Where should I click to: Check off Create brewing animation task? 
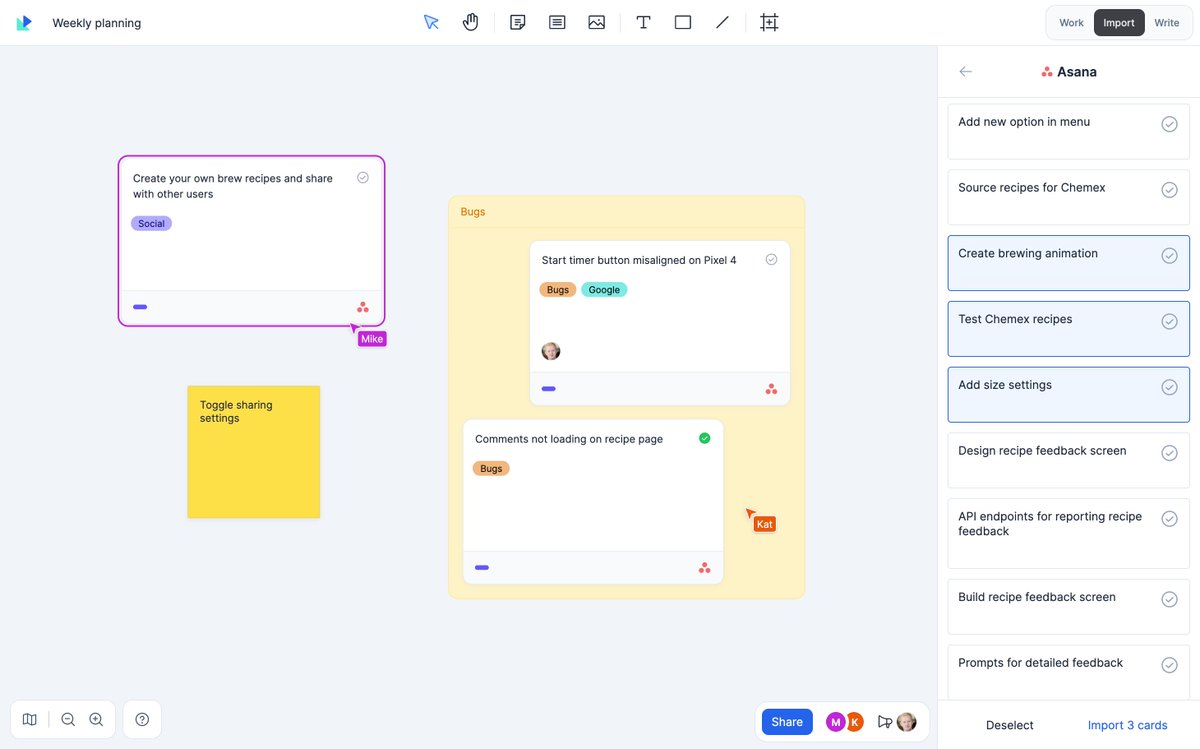(x=1169, y=256)
